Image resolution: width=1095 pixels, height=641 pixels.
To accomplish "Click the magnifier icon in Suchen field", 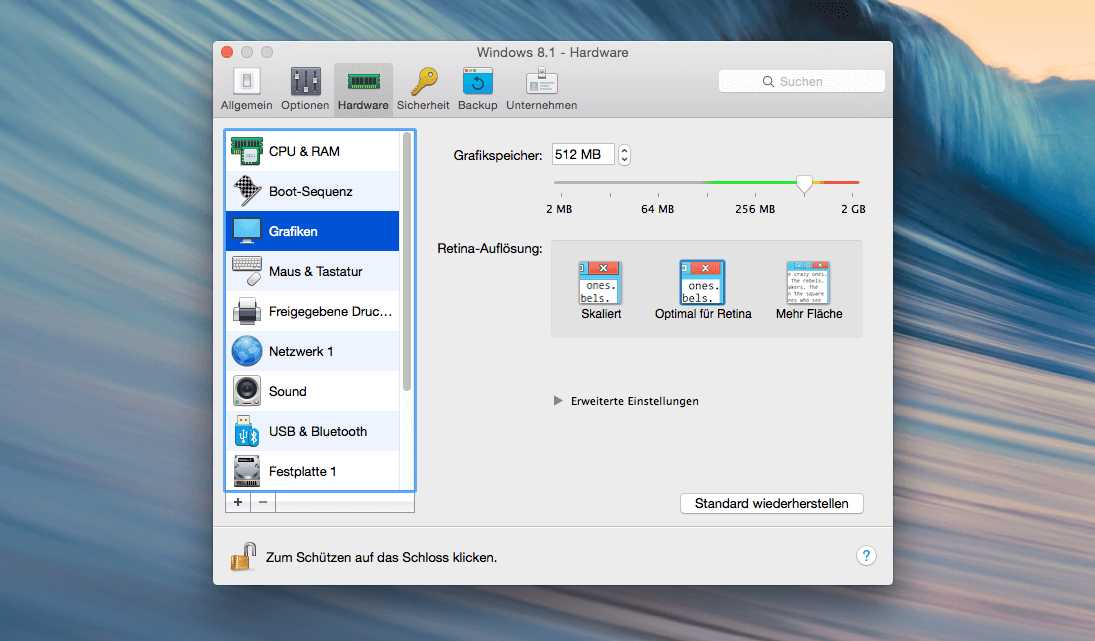I will 768,82.
